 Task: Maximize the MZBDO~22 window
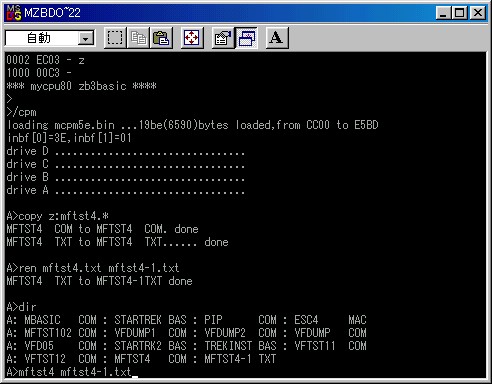[459, 13]
